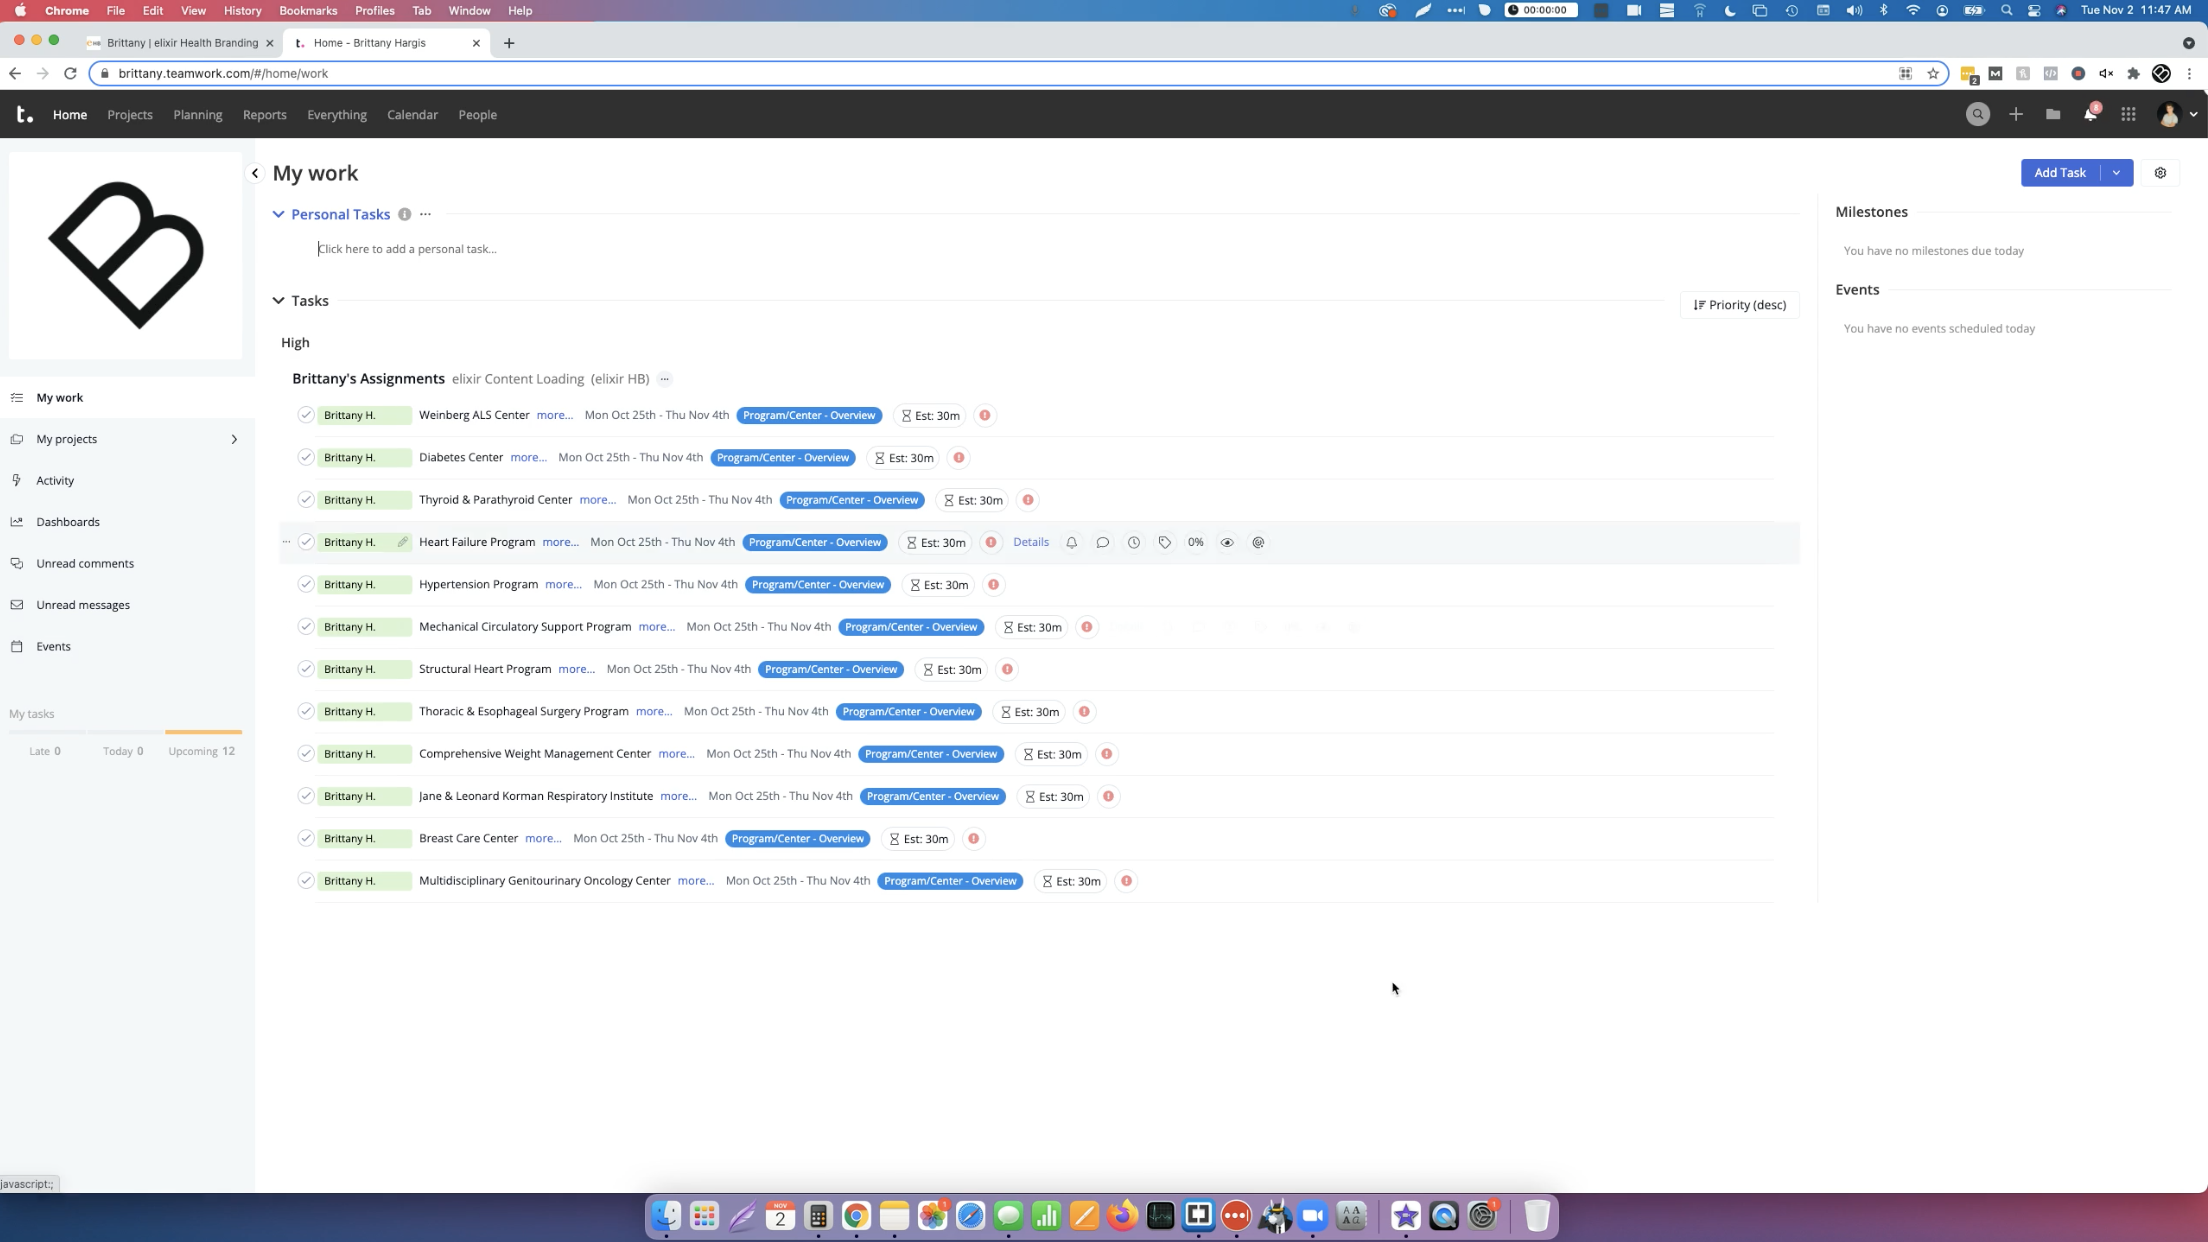Click the log time clock icon on Heart Failure row
The width and height of the screenshot is (2208, 1242).
click(x=1133, y=543)
